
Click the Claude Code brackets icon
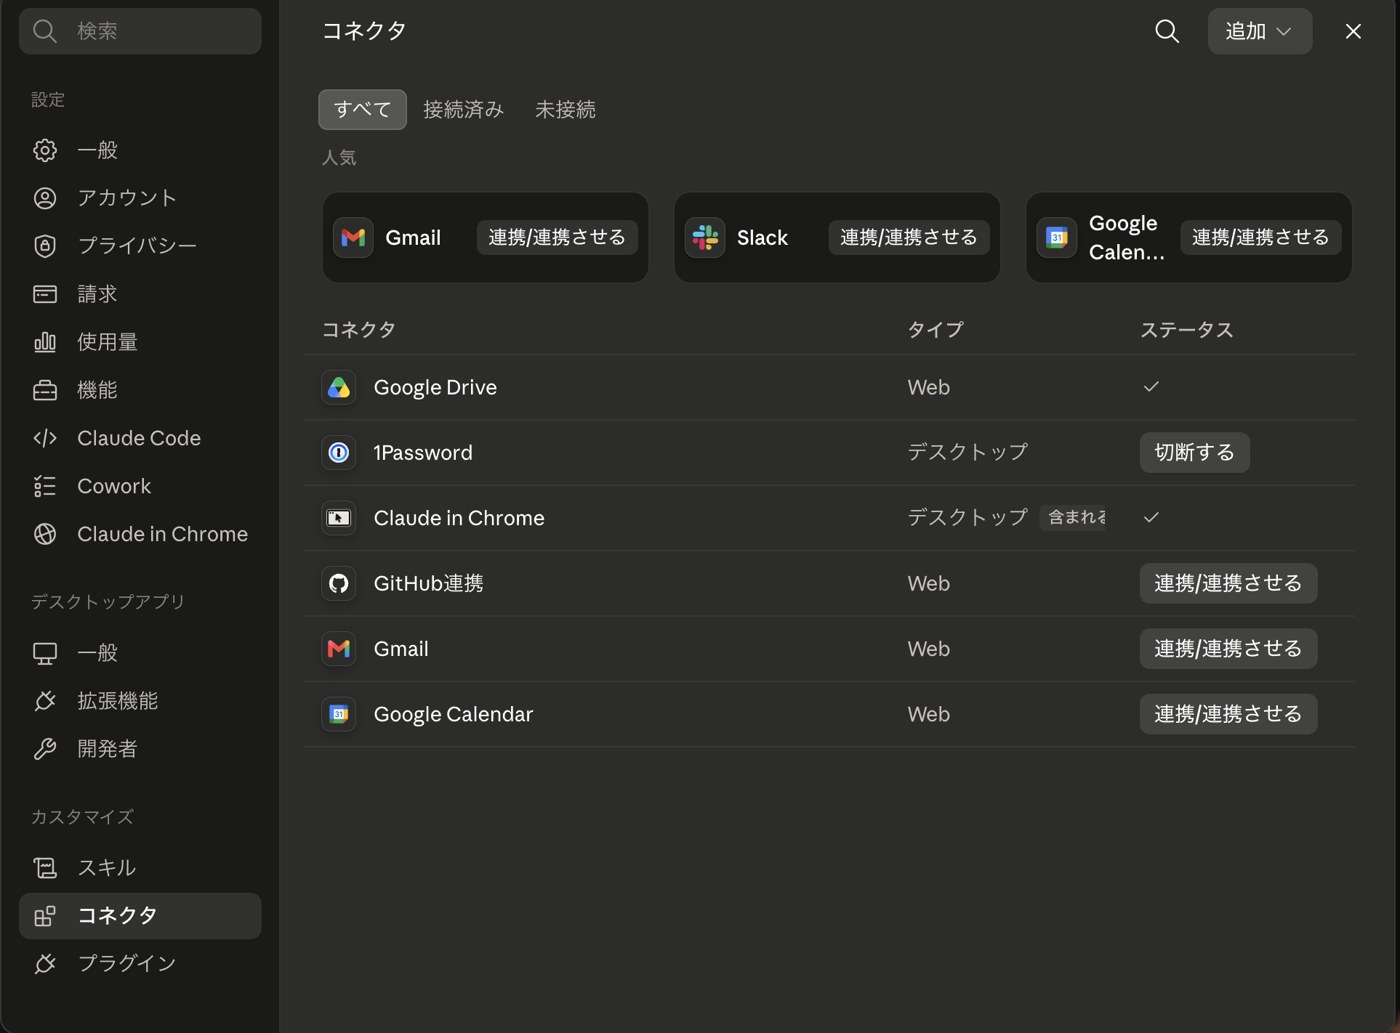(45, 438)
